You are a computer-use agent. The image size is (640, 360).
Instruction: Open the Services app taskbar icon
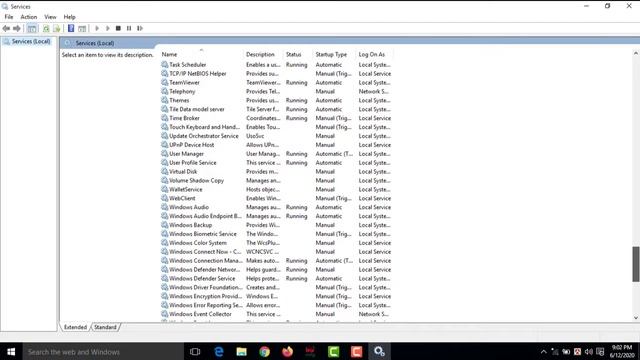pyautogui.click(x=379, y=351)
